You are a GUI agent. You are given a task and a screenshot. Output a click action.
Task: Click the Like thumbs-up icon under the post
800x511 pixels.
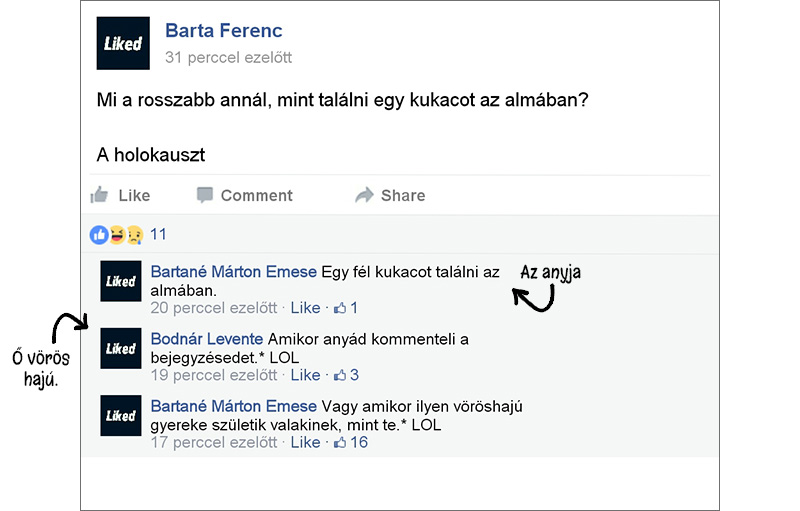(x=99, y=195)
